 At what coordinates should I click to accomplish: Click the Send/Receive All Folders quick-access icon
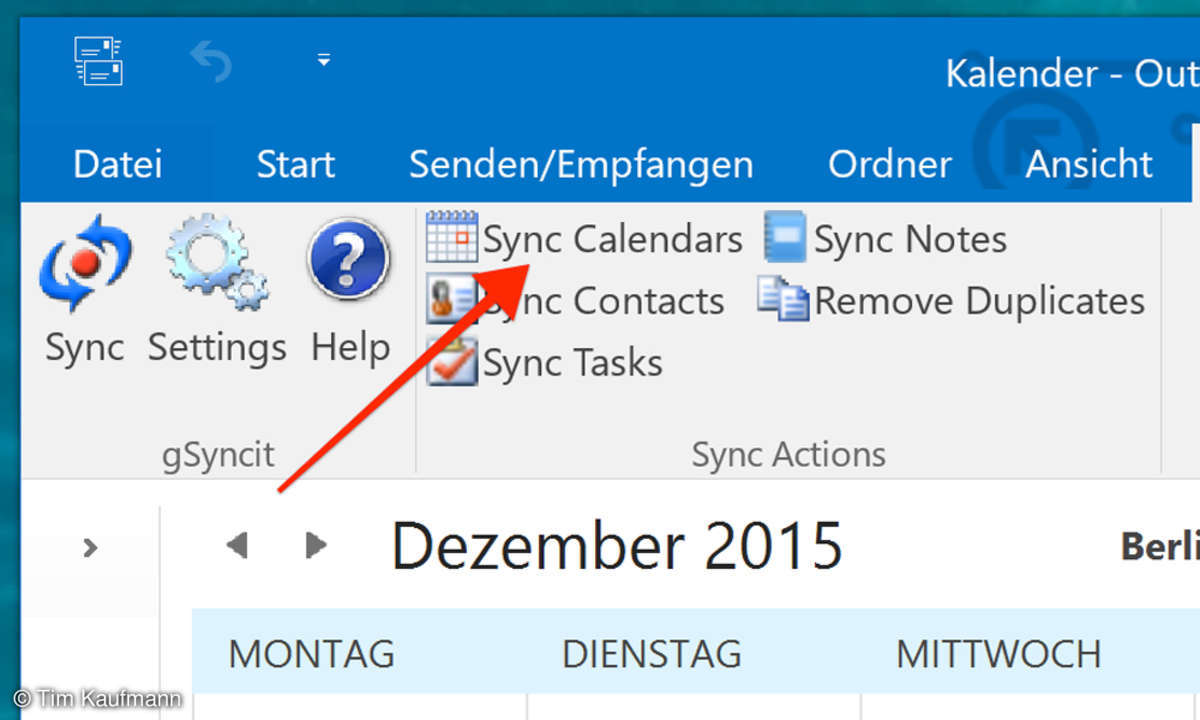pyautogui.click(x=98, y=61)
